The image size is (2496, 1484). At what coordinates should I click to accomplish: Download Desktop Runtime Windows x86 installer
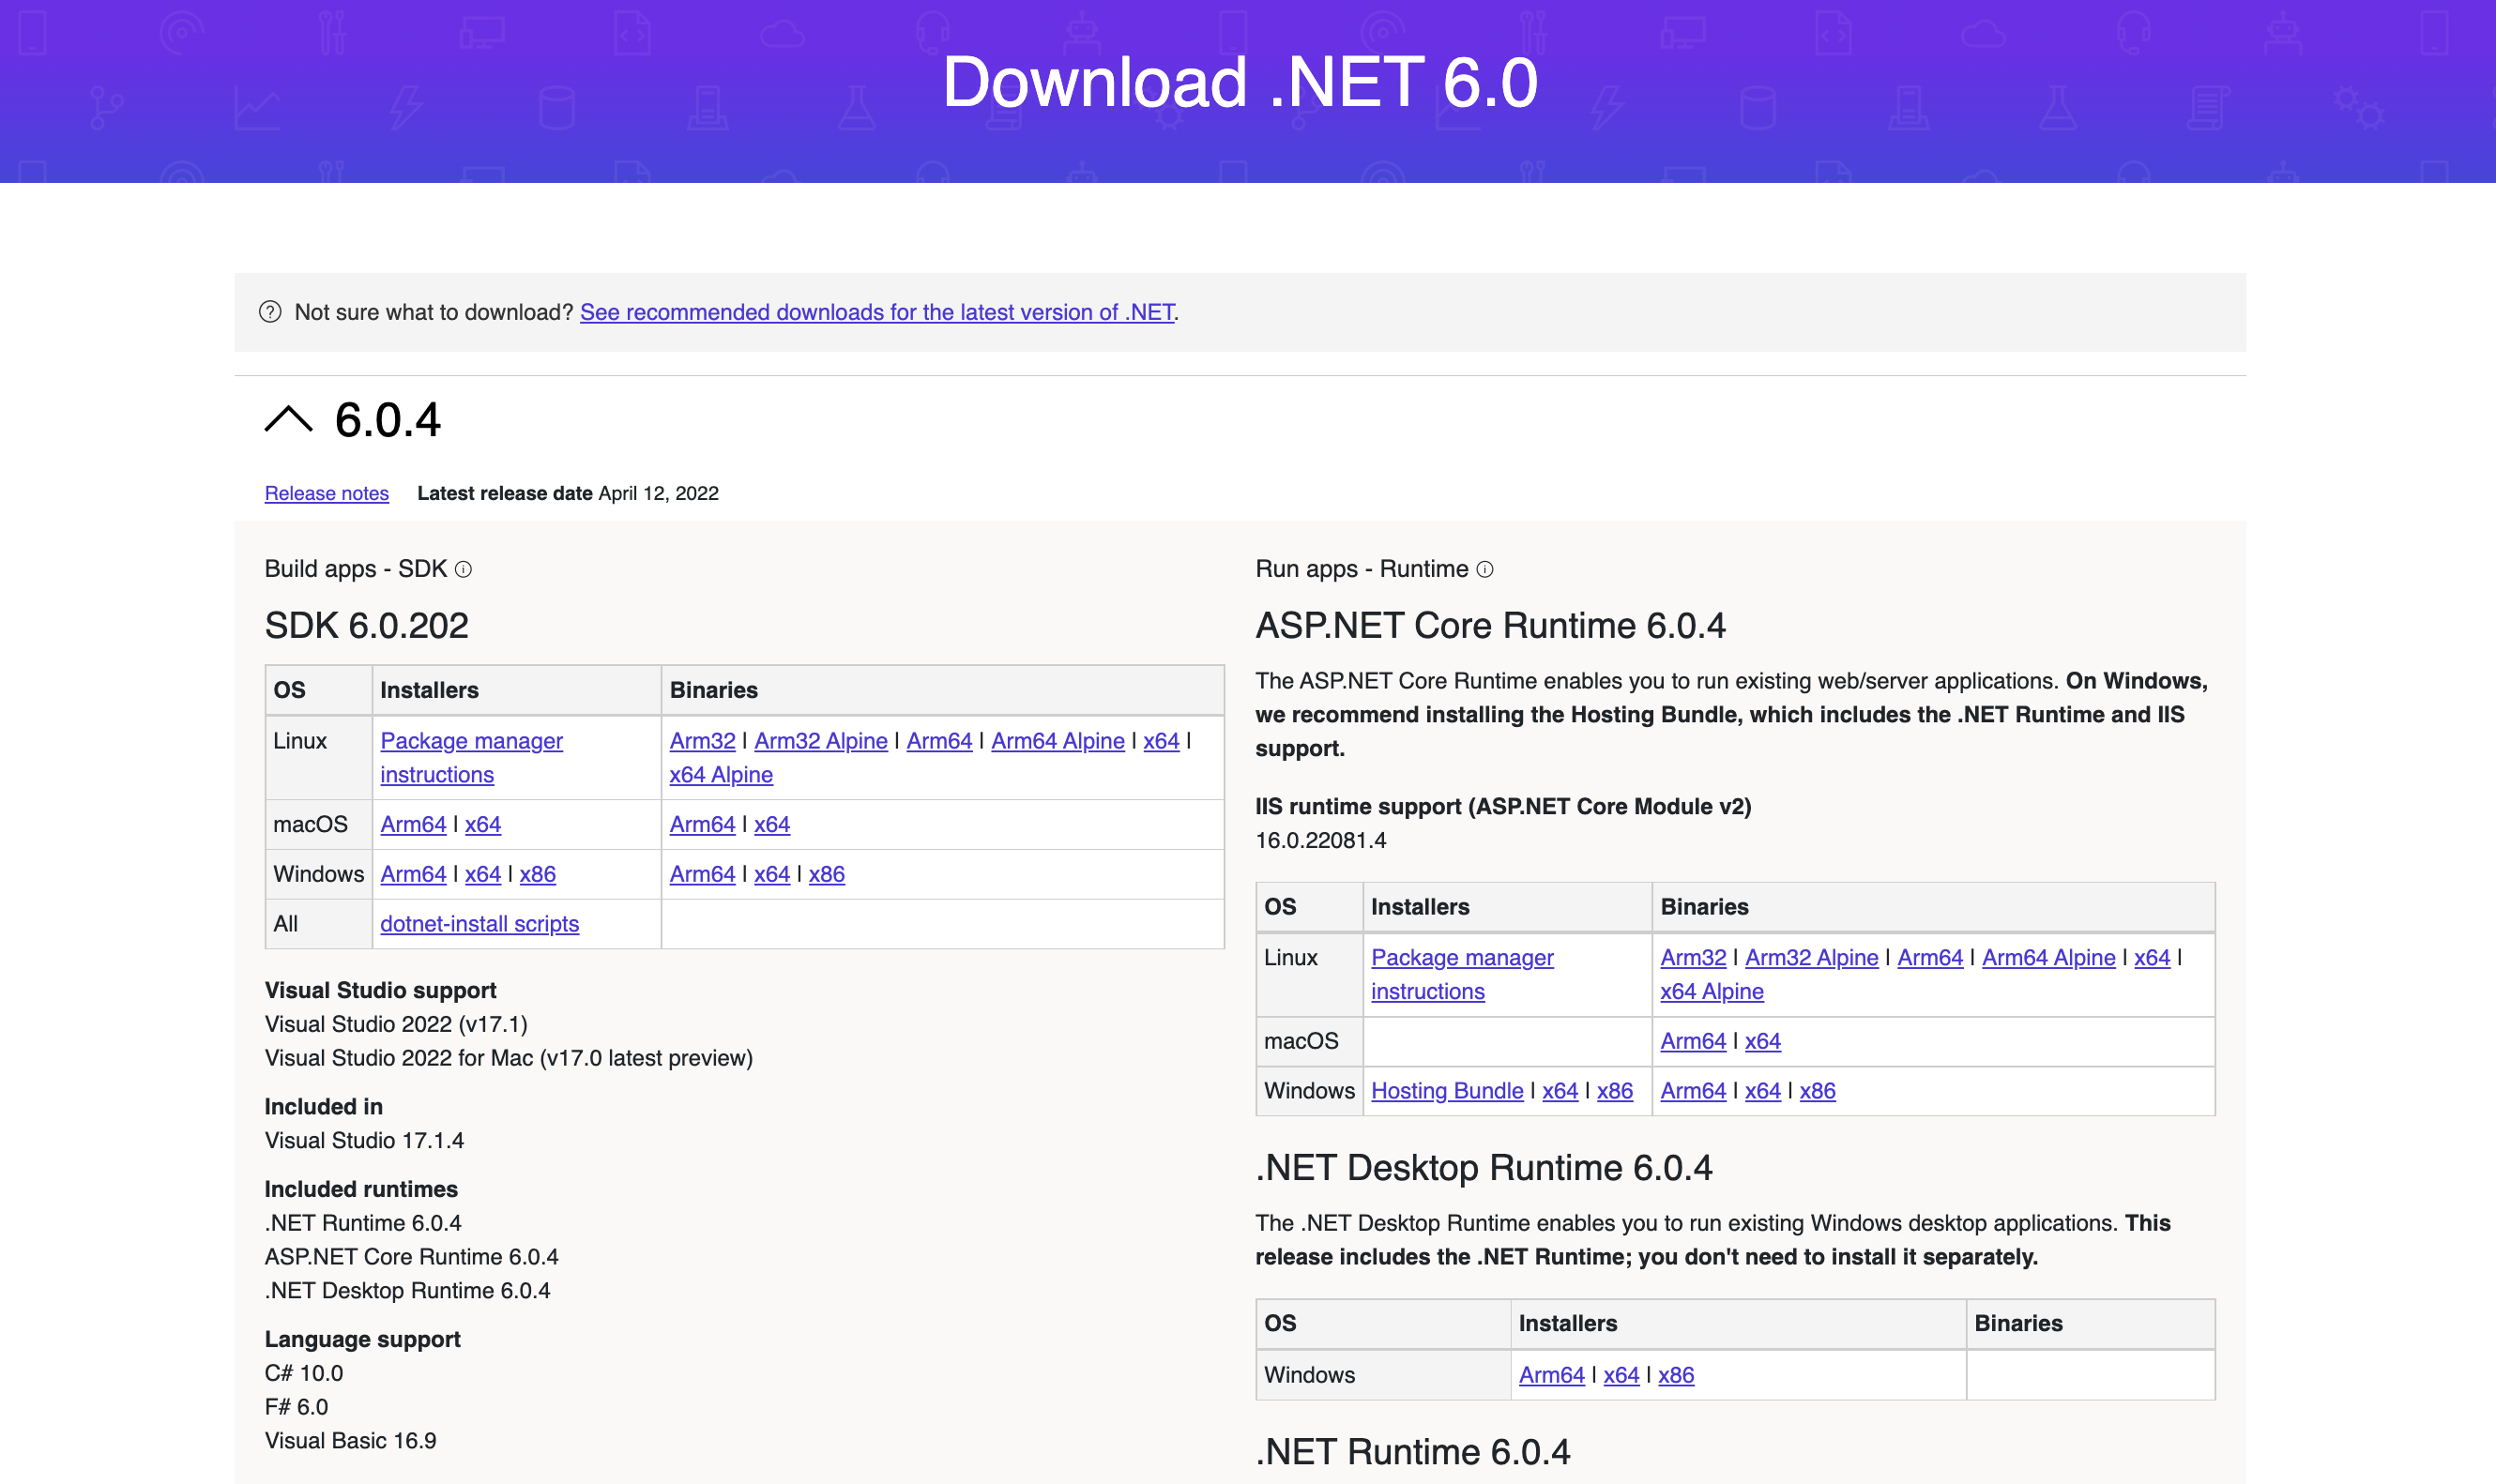click(x=1676, y=1374)
